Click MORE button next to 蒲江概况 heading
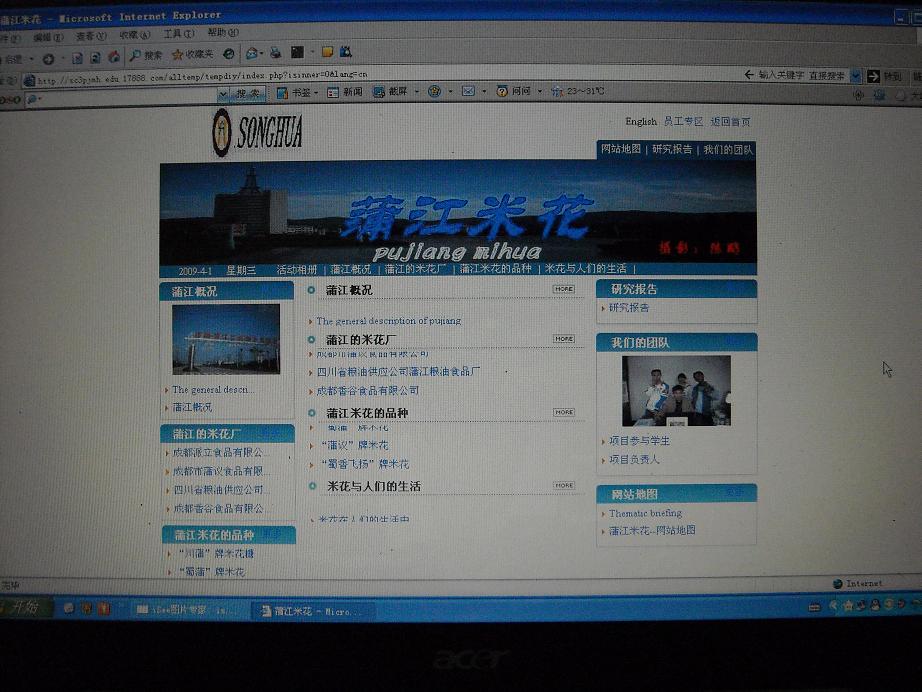Screen dimensions: 922x692 pyautogui.click(x=564, y=289)
